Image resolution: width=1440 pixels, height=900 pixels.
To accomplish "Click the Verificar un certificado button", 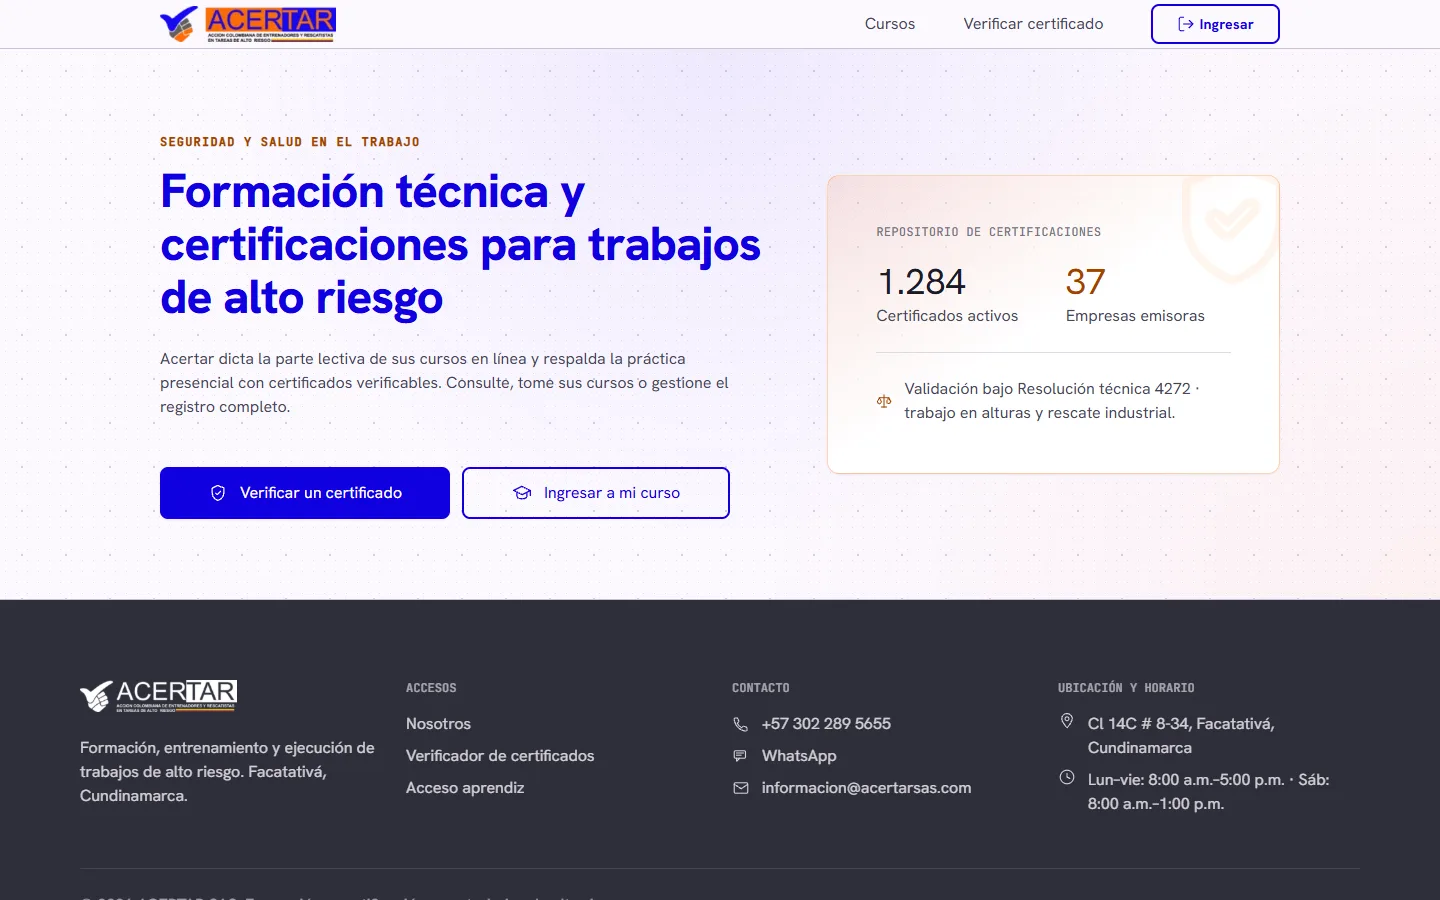I will [x=305, y=493].
